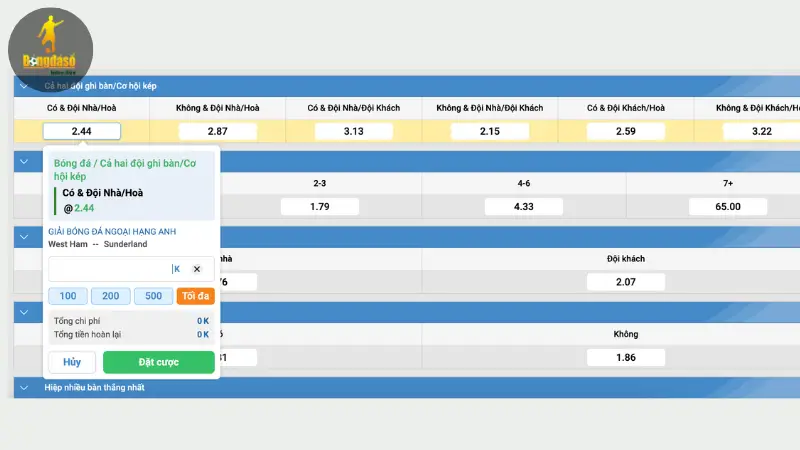
Task: Pick the 1.86 odds under Không
Action: [x=625, y=357]
